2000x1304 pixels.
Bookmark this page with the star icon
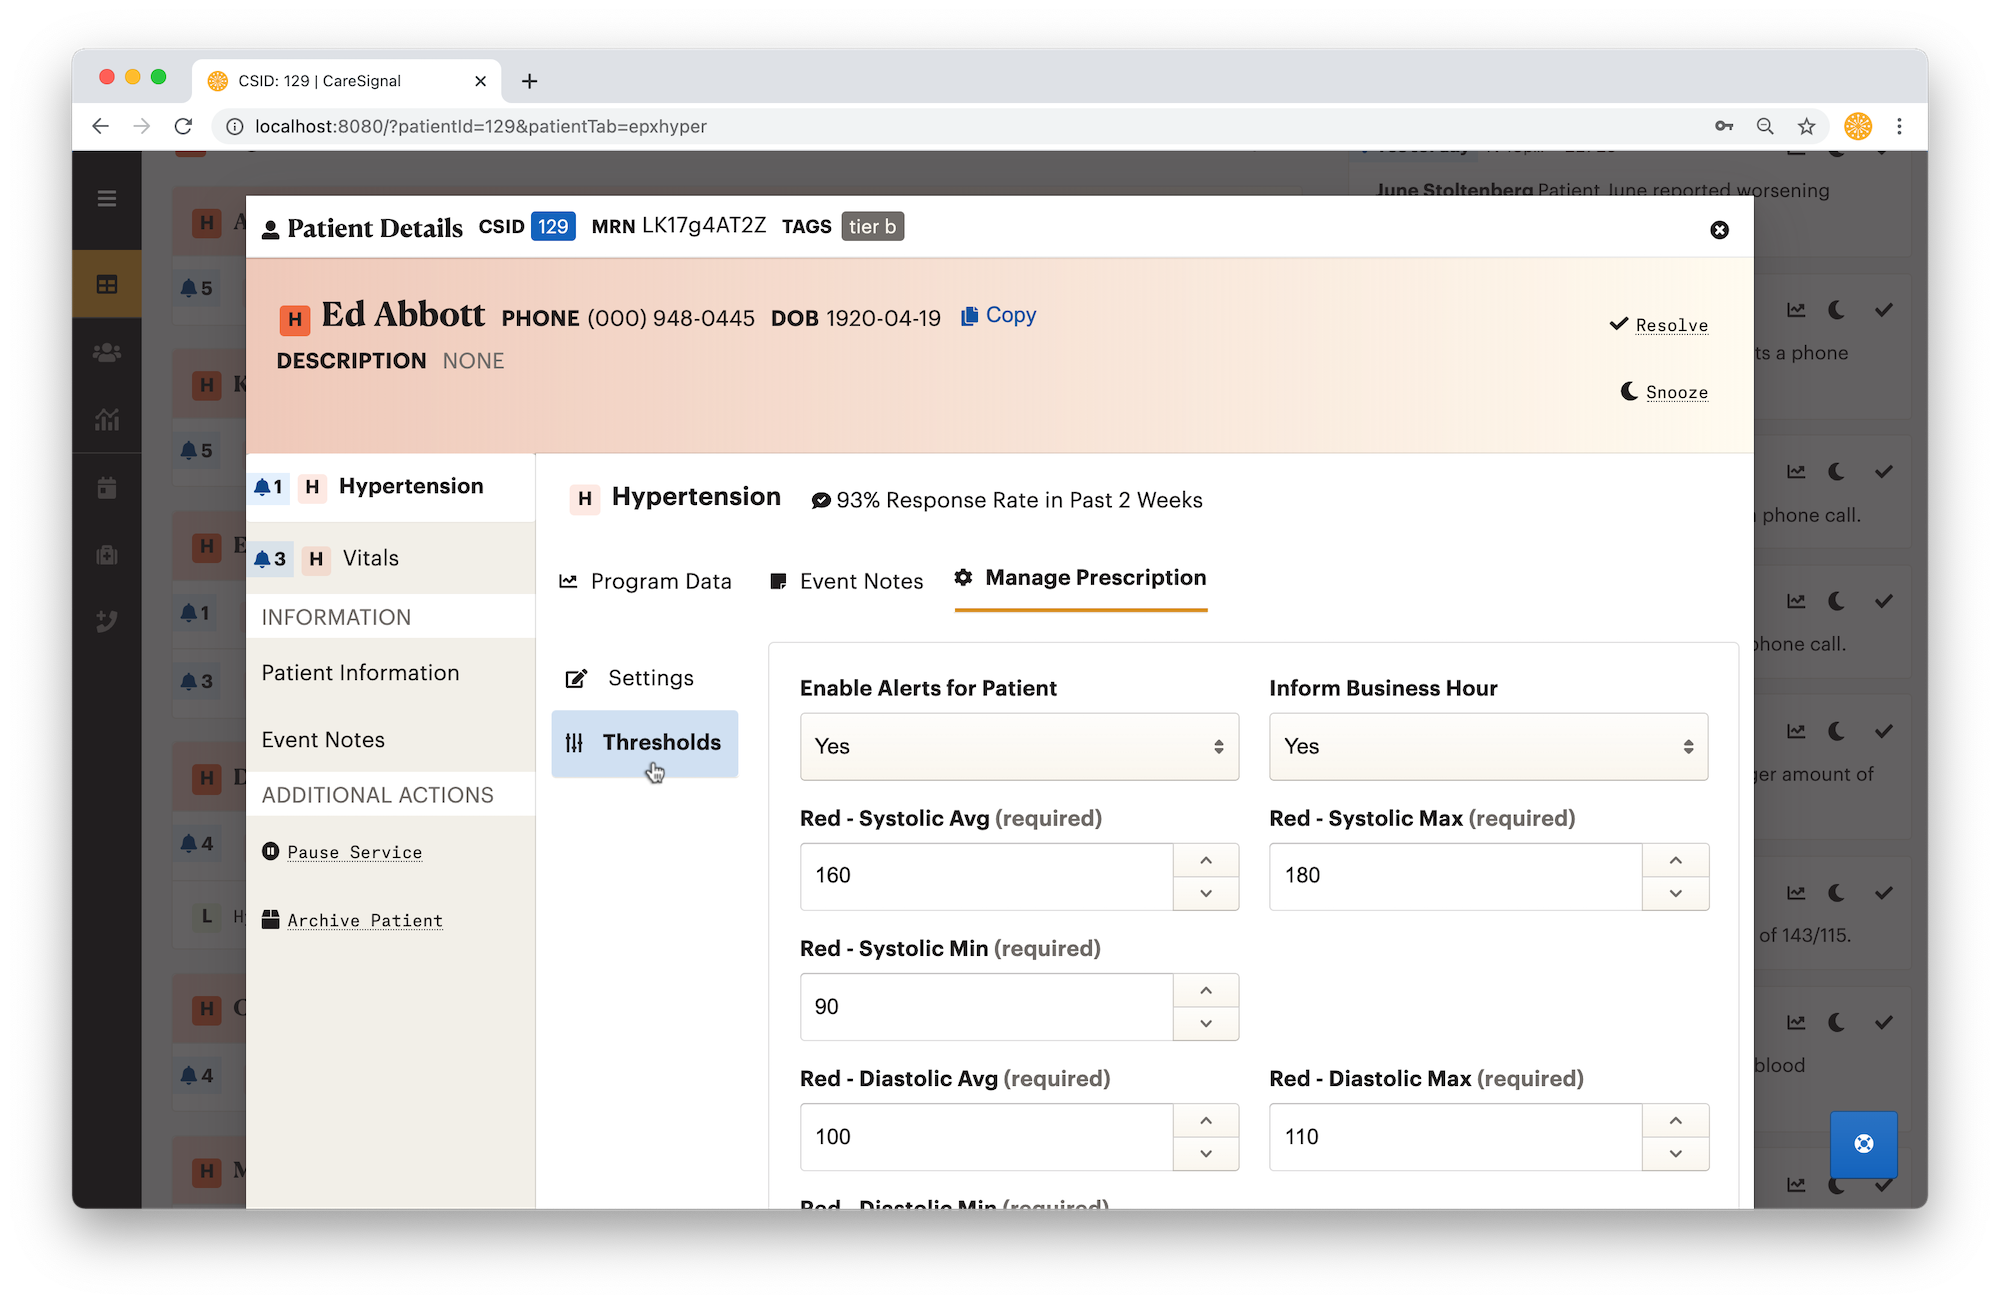[x=1806, y=126]
